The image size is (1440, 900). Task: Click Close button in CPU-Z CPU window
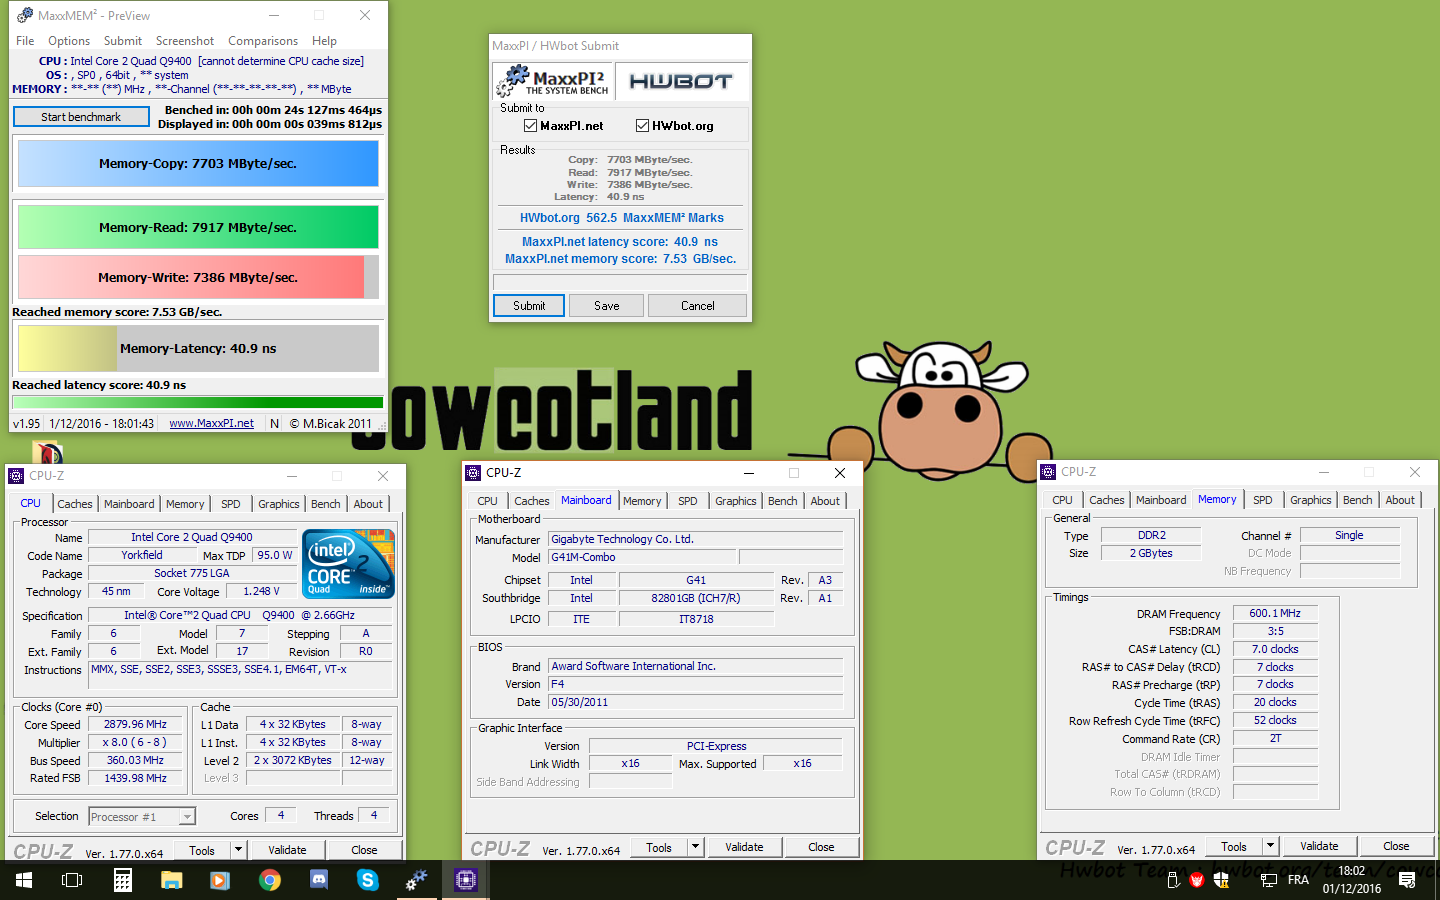click(364, 850)
